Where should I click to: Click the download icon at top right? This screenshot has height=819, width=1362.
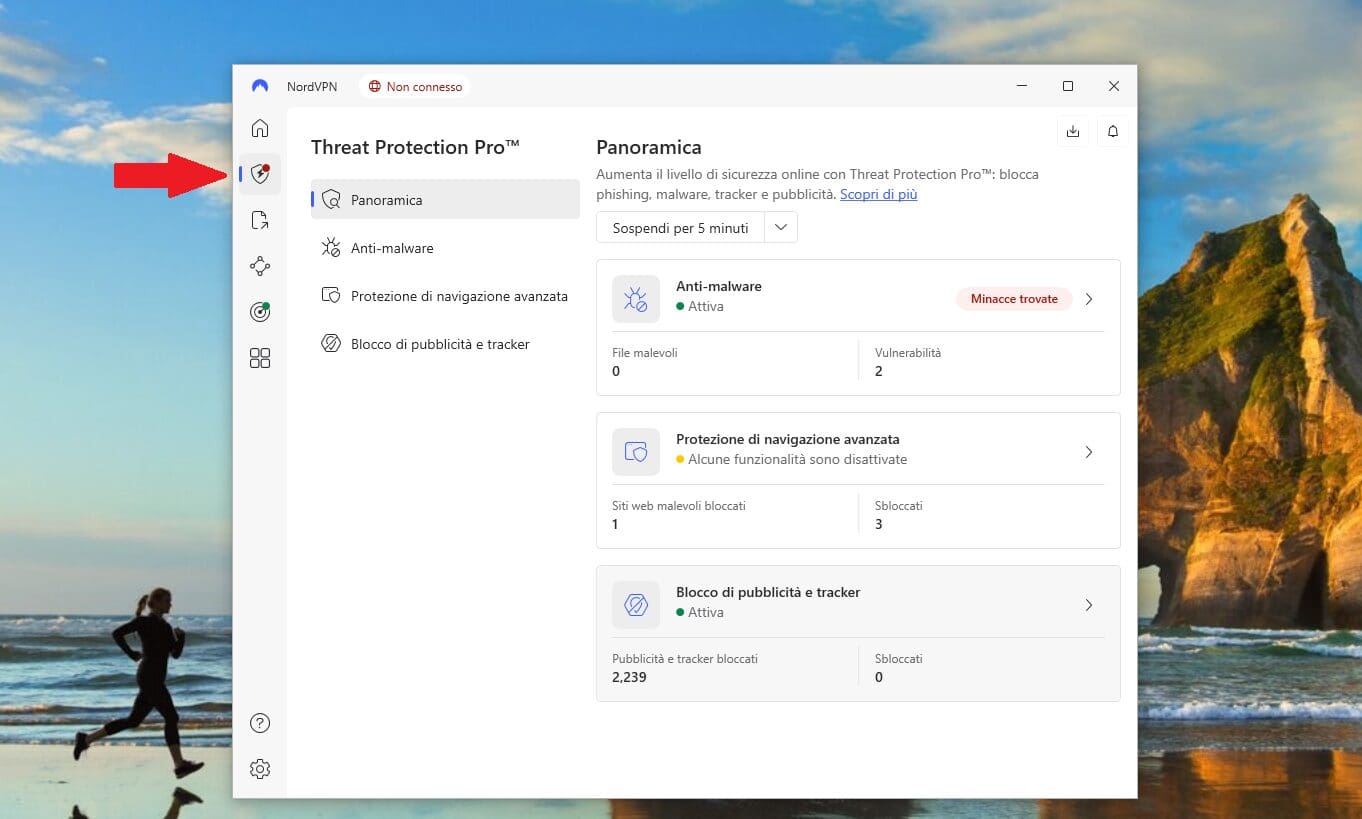(1073, 131)
